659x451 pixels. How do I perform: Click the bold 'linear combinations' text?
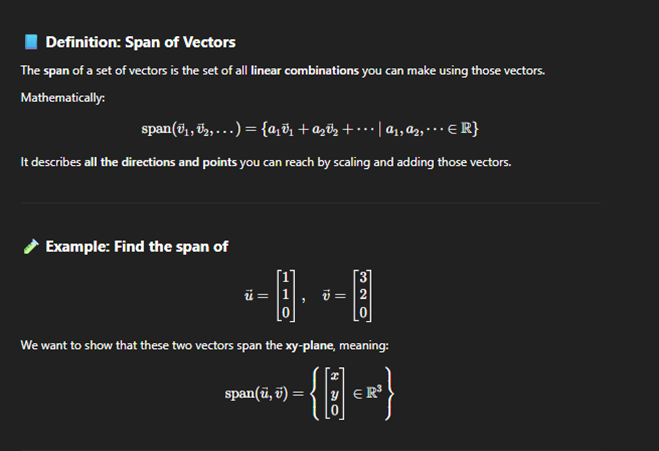coord(305,71)
